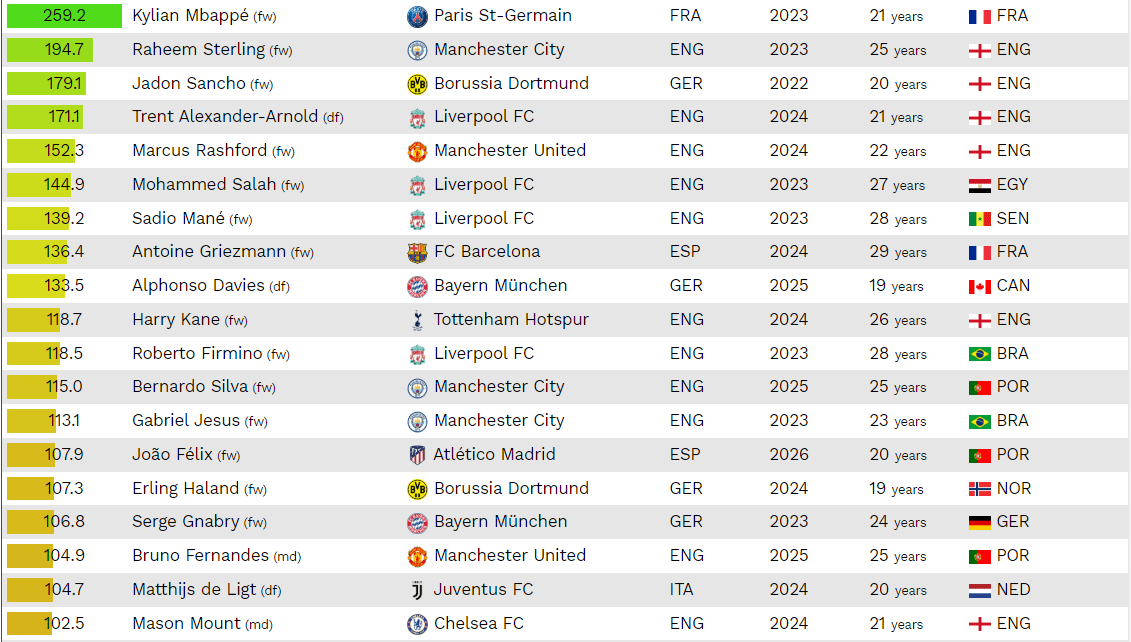Click João Félix's 2026 contract year
Viewport: 1131px width, 642px height.
[789, 455]
